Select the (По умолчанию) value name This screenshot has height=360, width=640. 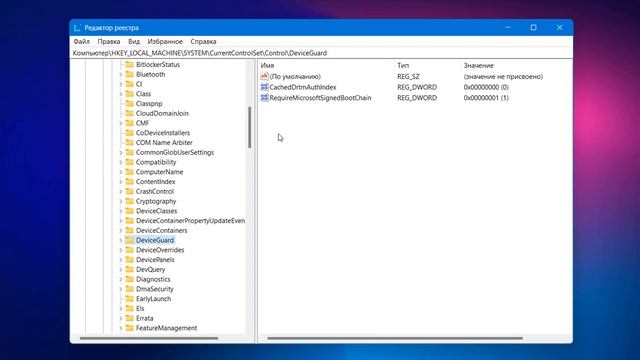(x=295, y=77)
